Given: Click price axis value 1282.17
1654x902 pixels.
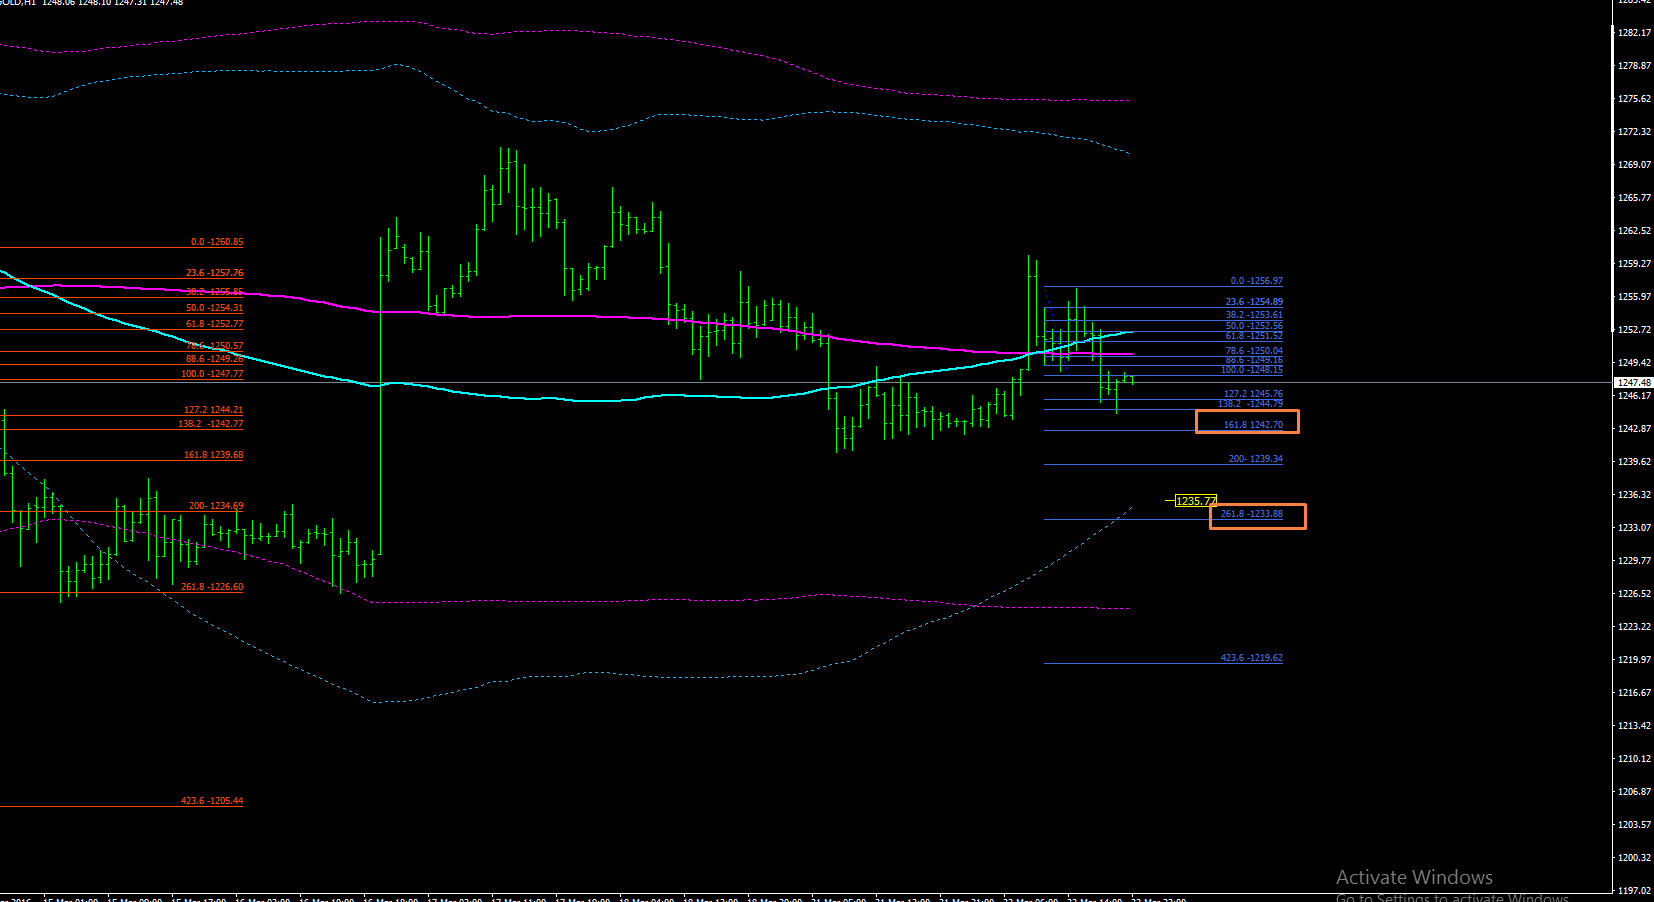Looking at the screenshot, I should pos(1634,33).
